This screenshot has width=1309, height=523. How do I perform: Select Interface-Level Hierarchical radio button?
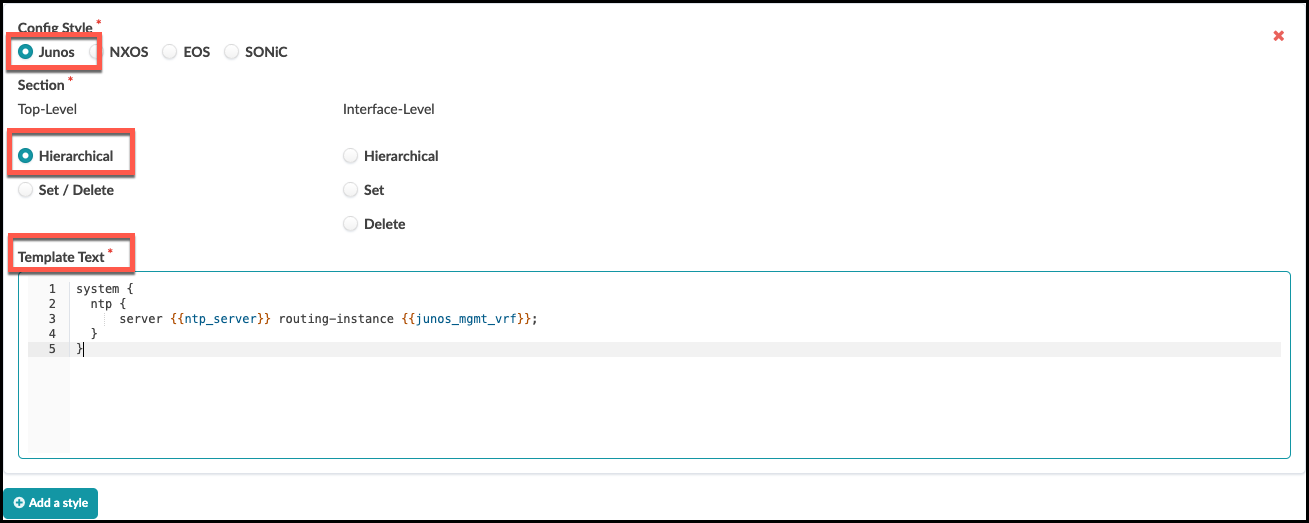[350, 156]
